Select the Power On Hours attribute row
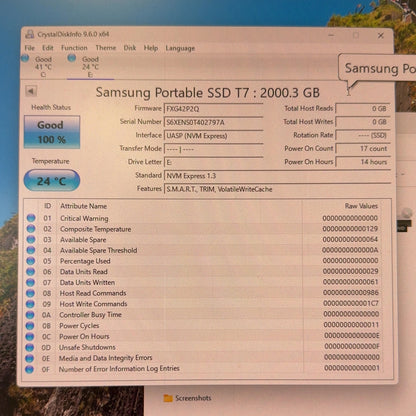The height and width of the screenshot is (416, 416). click(x=203, y=336)
